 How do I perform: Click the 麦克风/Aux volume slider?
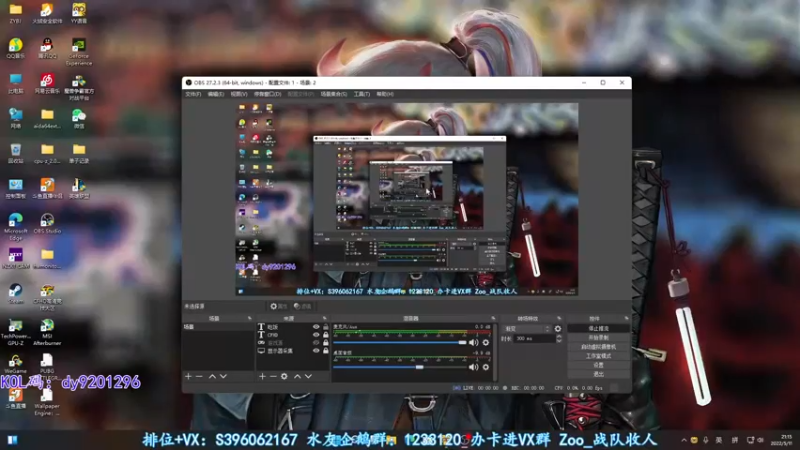coord(399,342)
